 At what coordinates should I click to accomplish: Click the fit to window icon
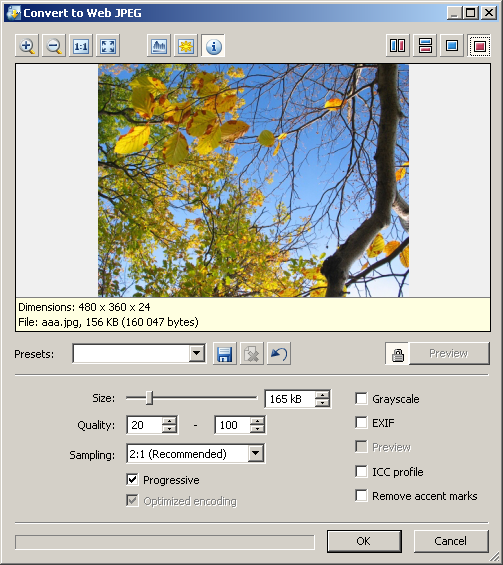(108, 46)
